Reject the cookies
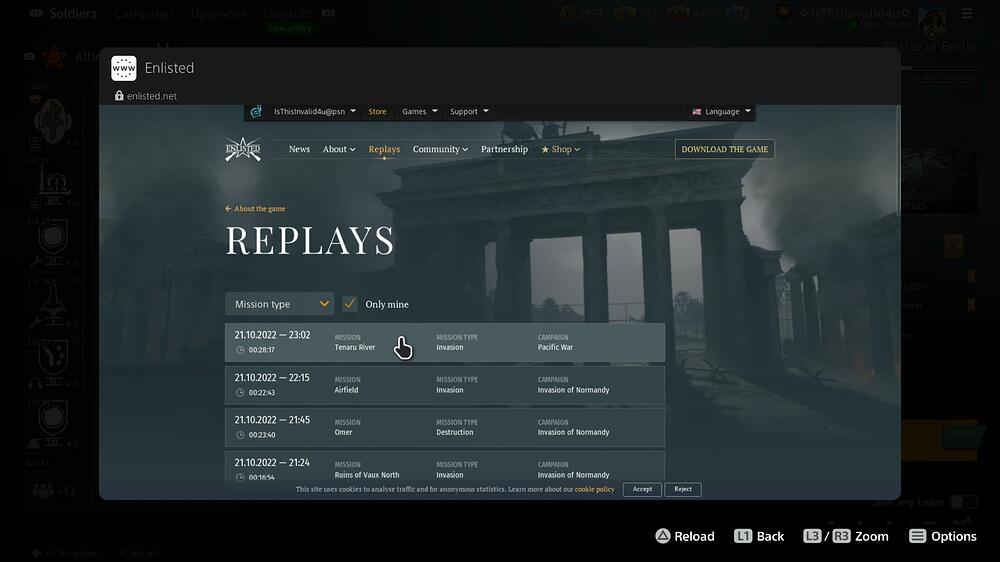This screenshot has height=562, width=1000. pyautogui.click(x=683, y=489)
